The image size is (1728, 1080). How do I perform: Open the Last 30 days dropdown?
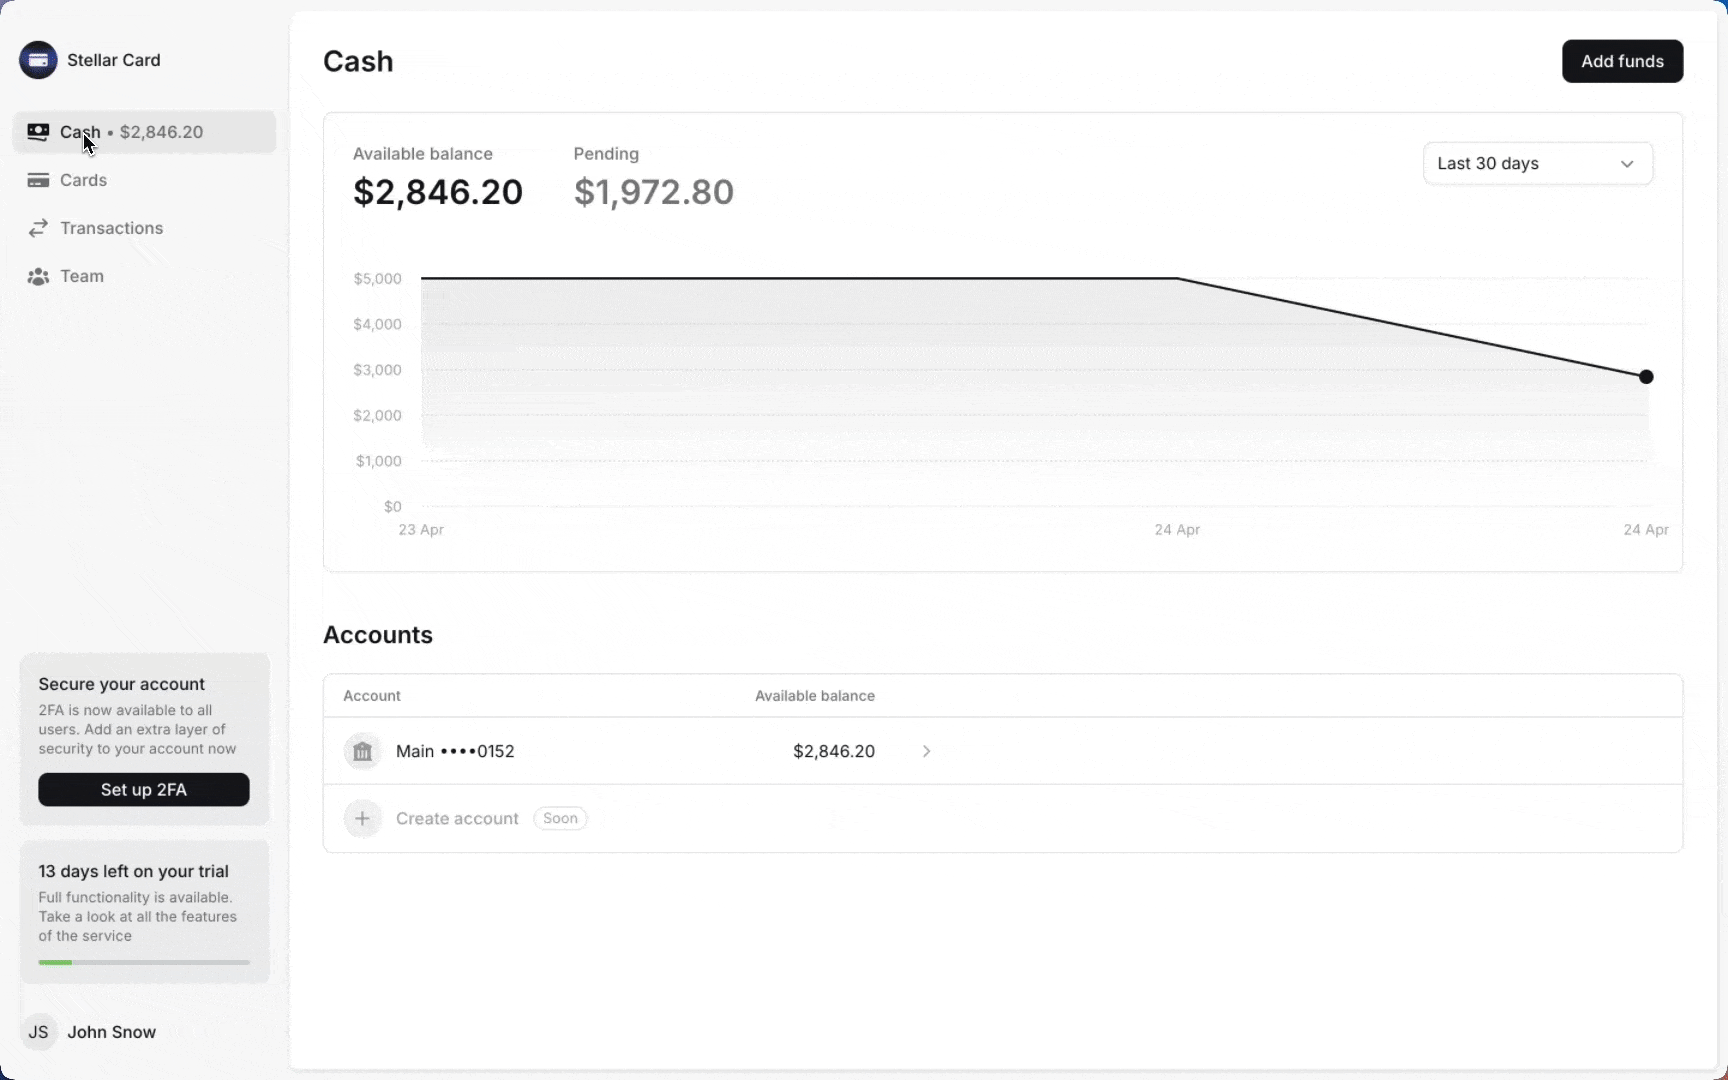1537,164
